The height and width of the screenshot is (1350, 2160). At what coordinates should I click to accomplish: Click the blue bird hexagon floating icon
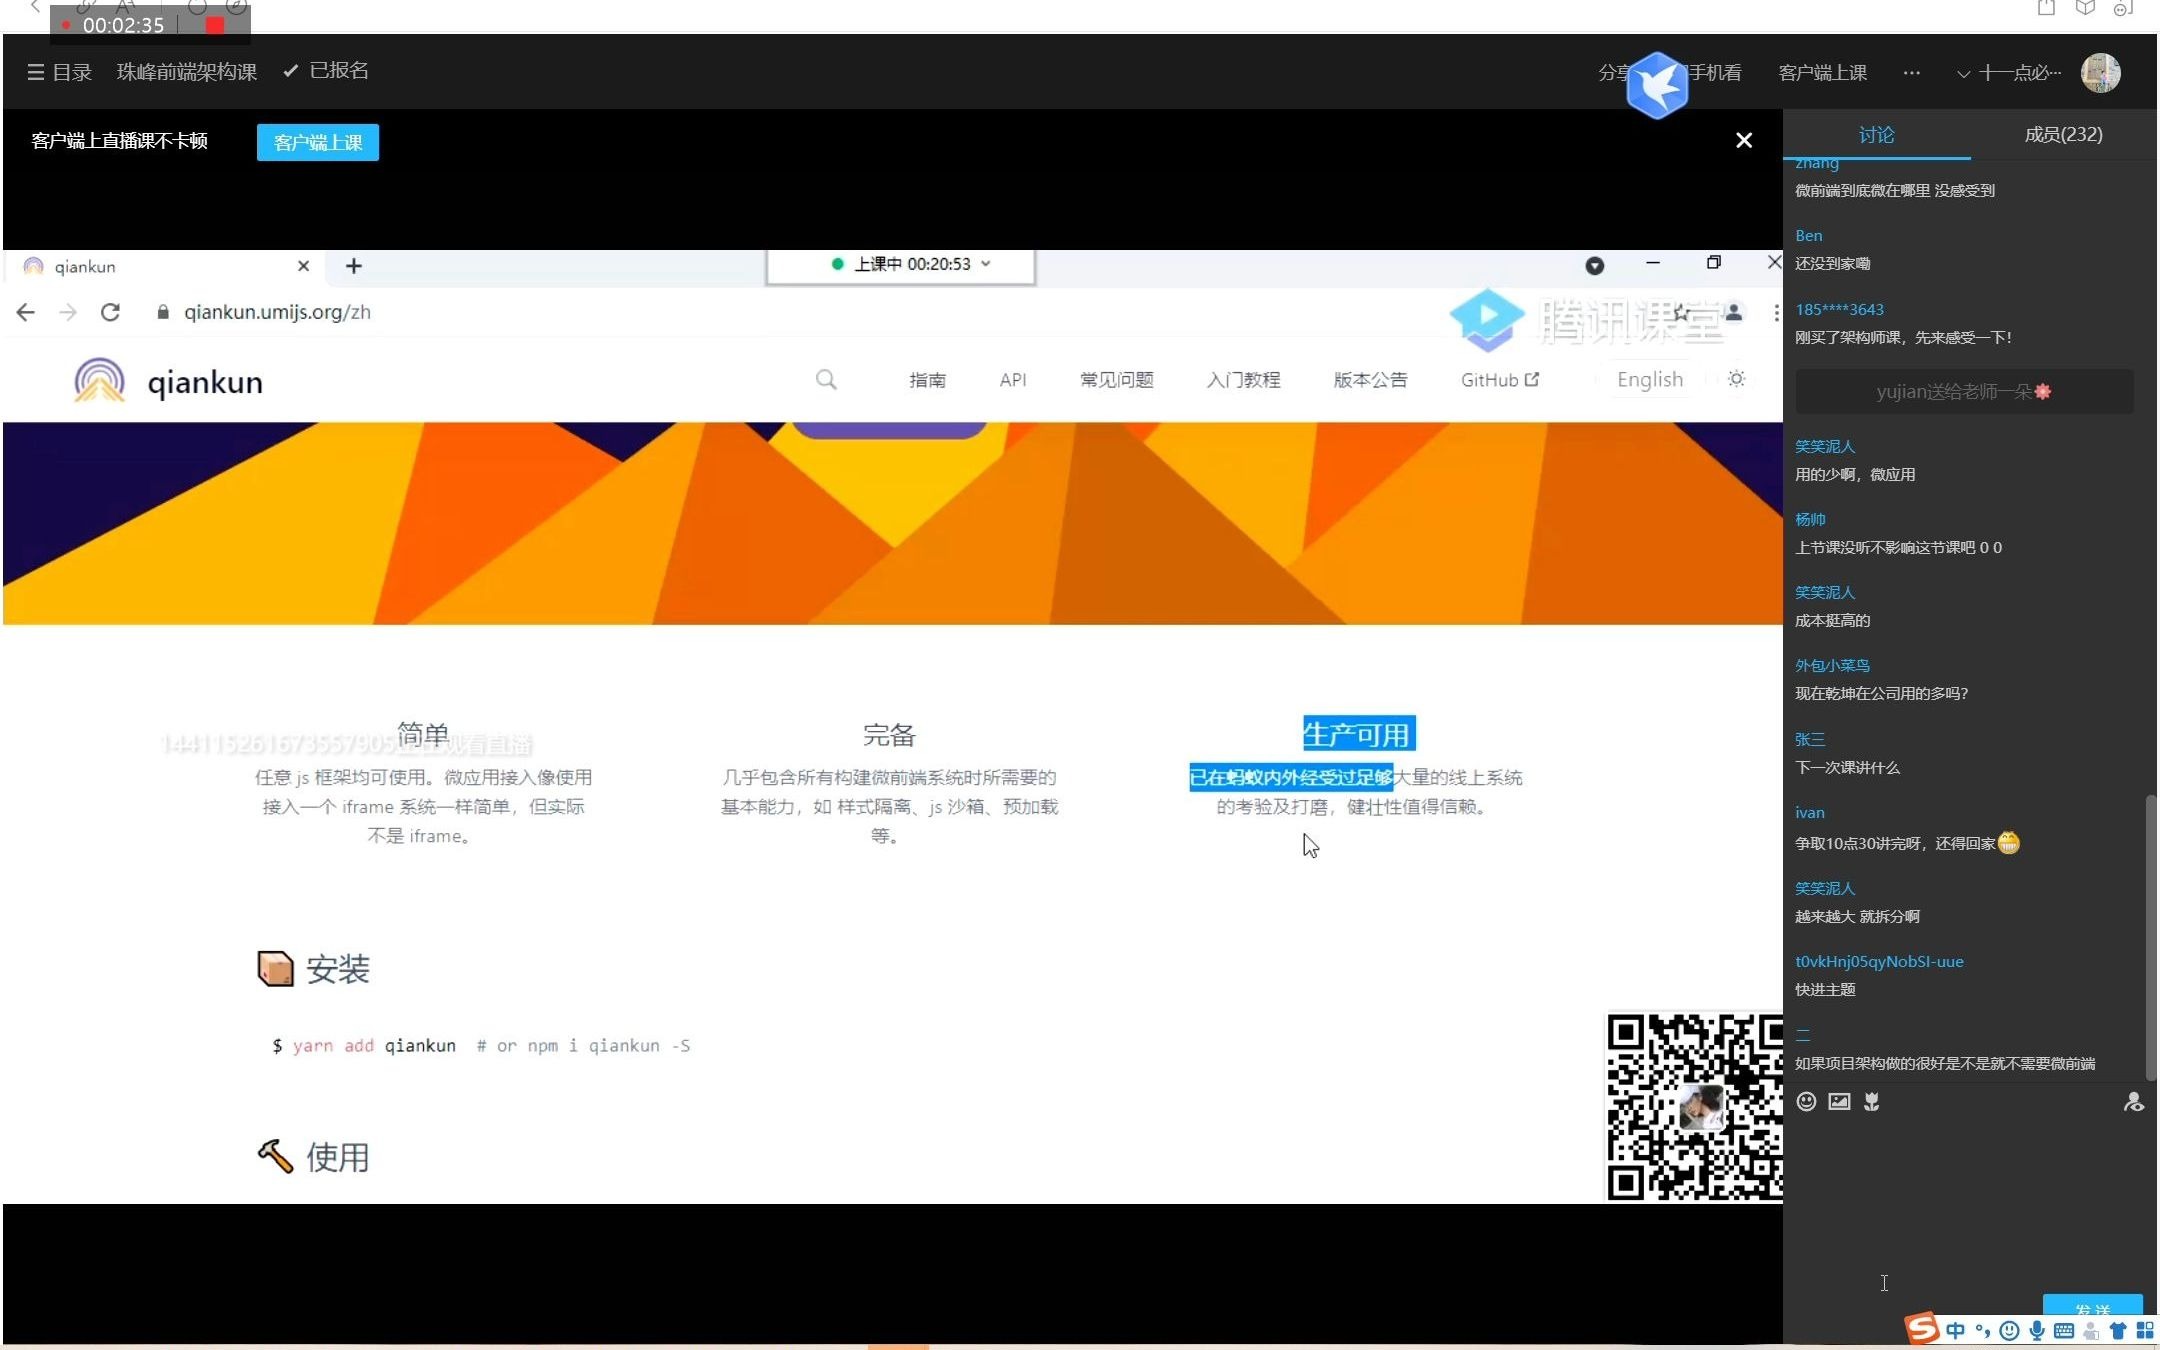click(1657, 86)
